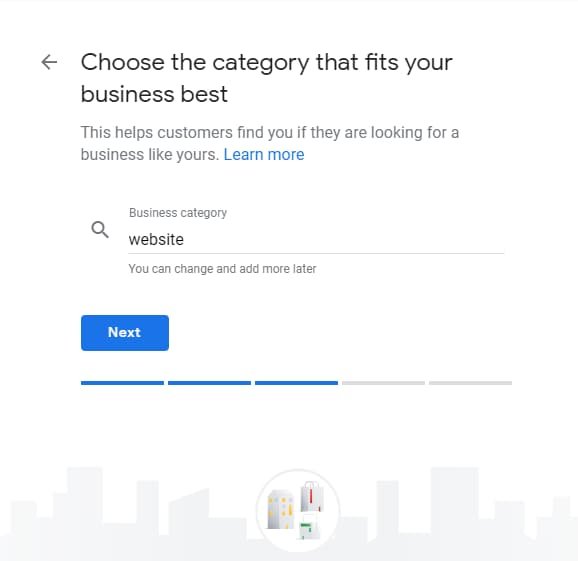578x561 pixels.
Task: Click the This helps customers find you text
Action: pyautogui.click(x=269, y=143)
